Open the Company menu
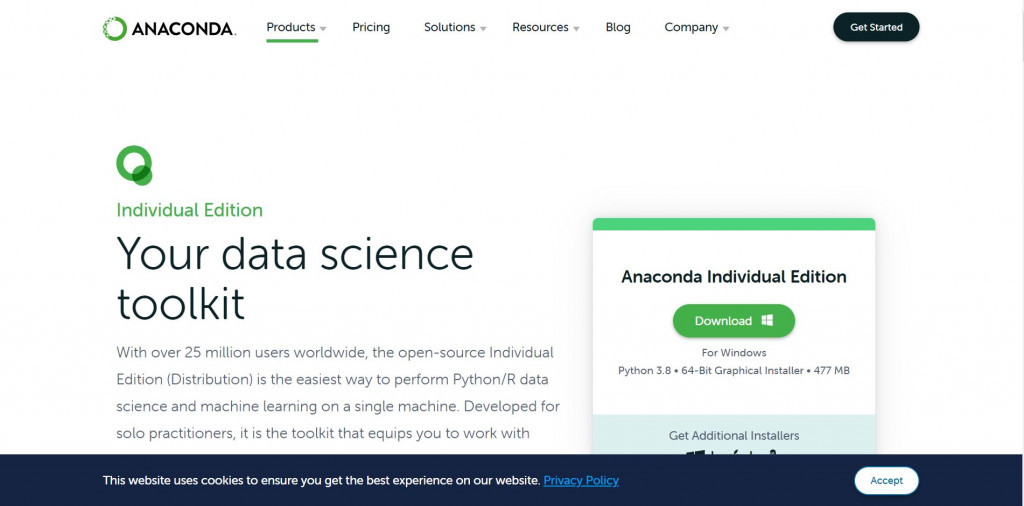Image resolution: width=1024 pixels, height=506 pixels. point(691,27)
